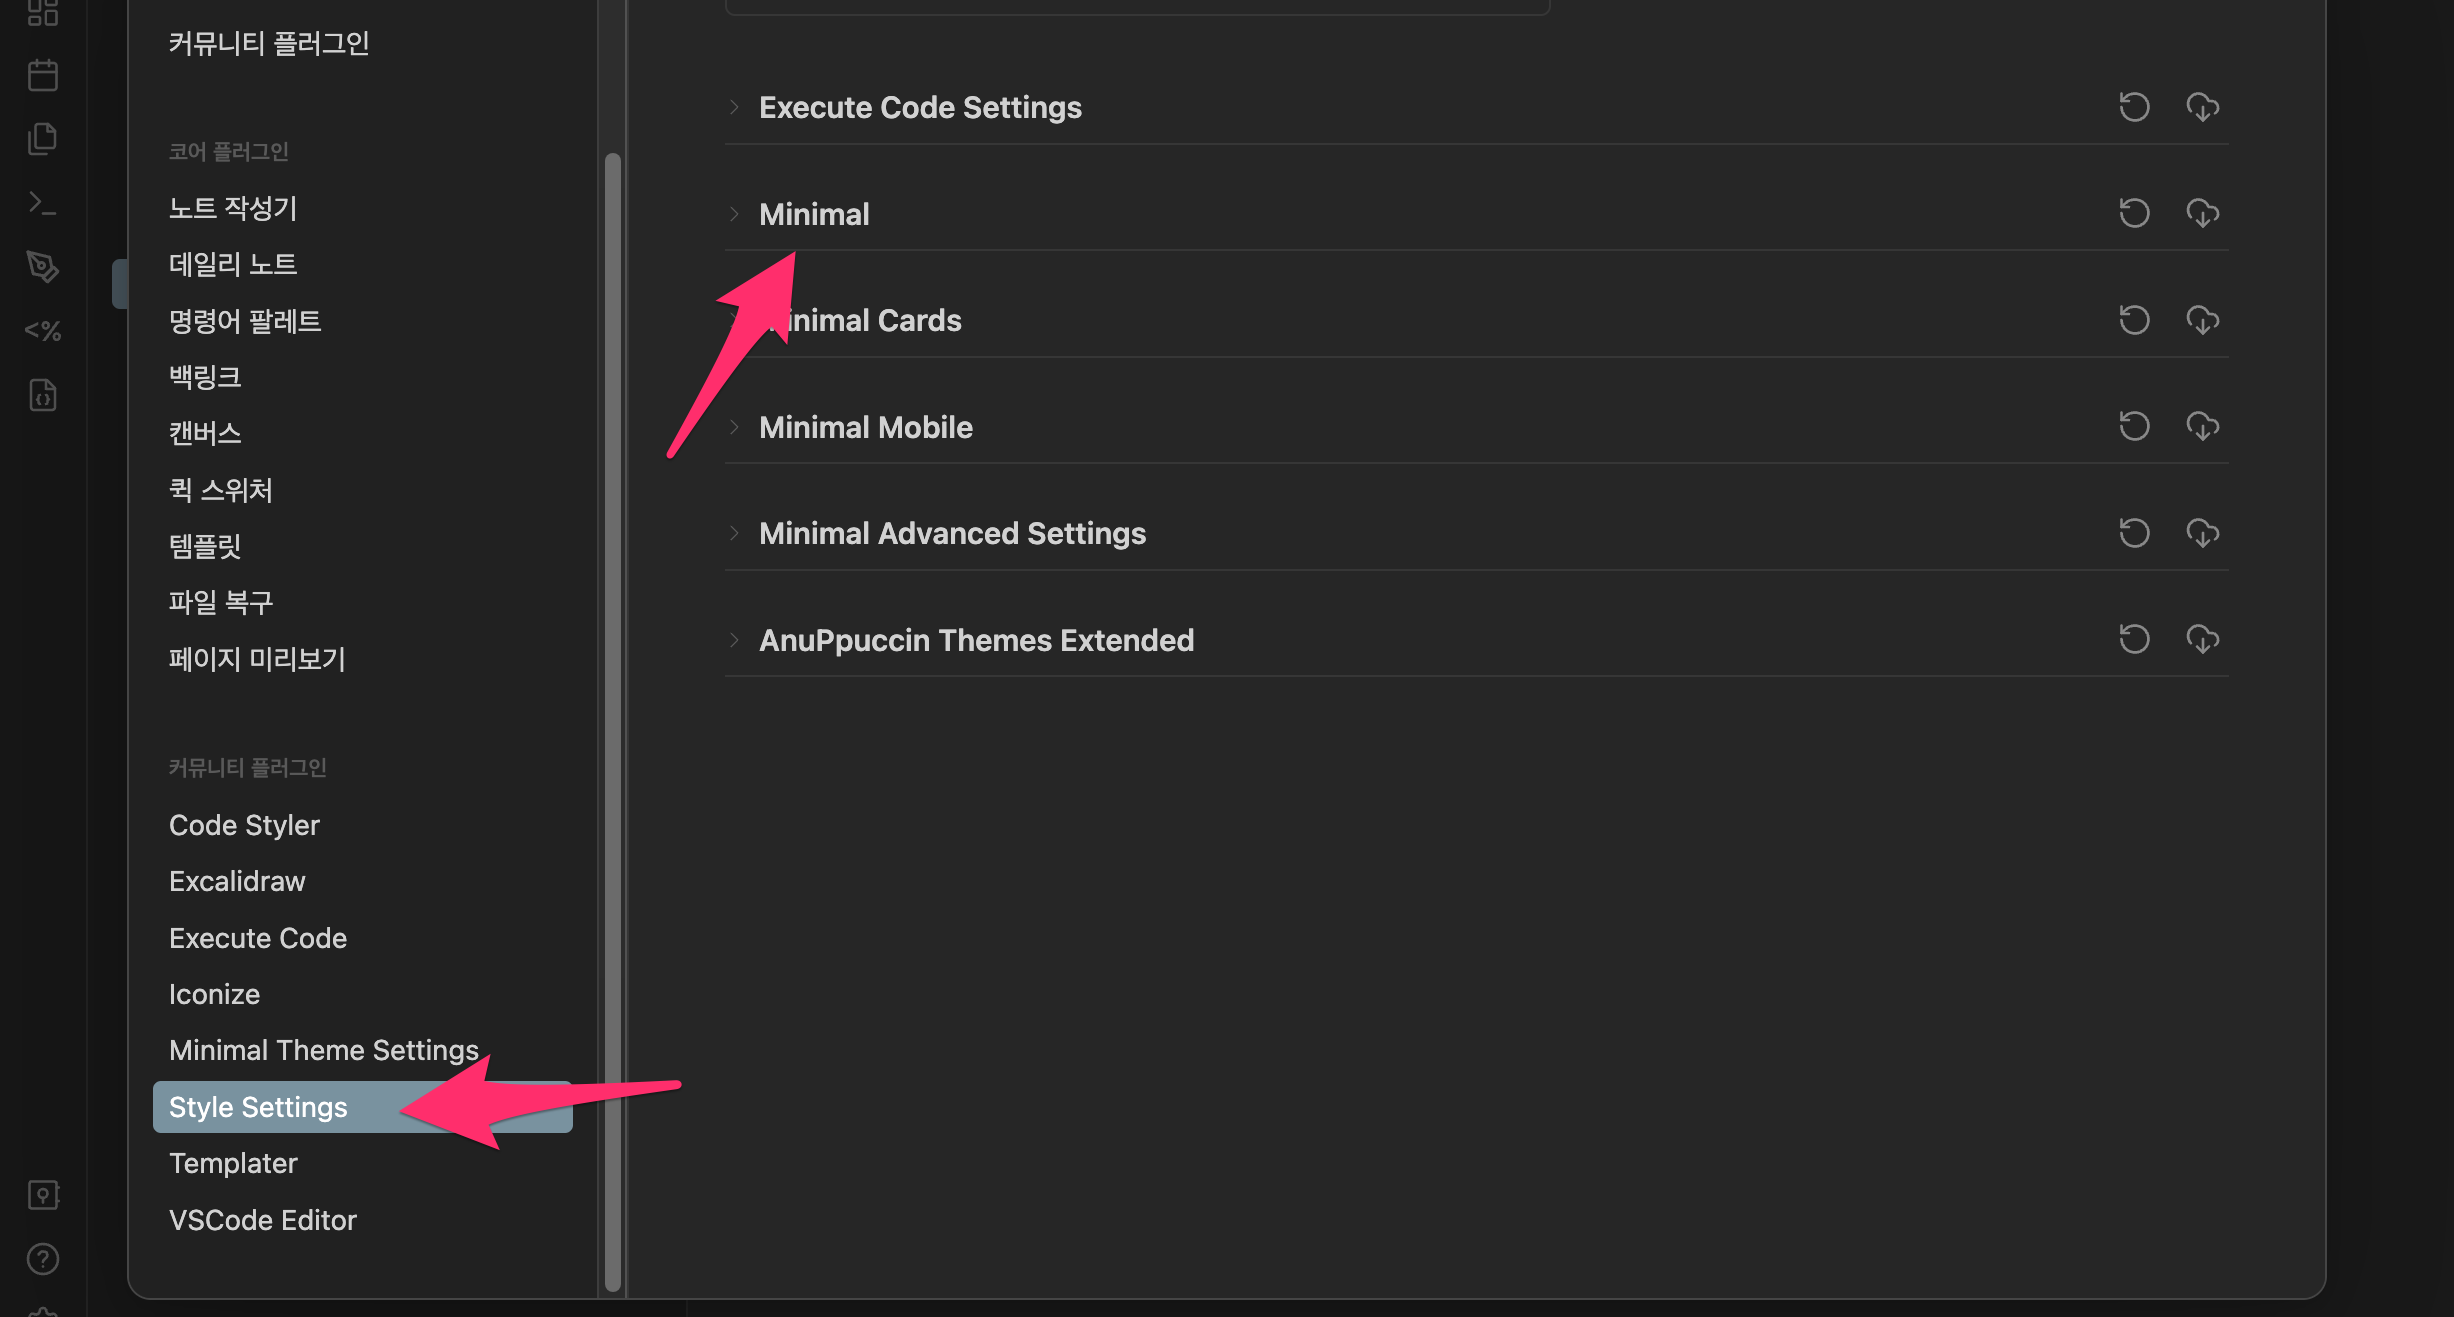Open the Excalidraw plugin settings

pos(237,881)
